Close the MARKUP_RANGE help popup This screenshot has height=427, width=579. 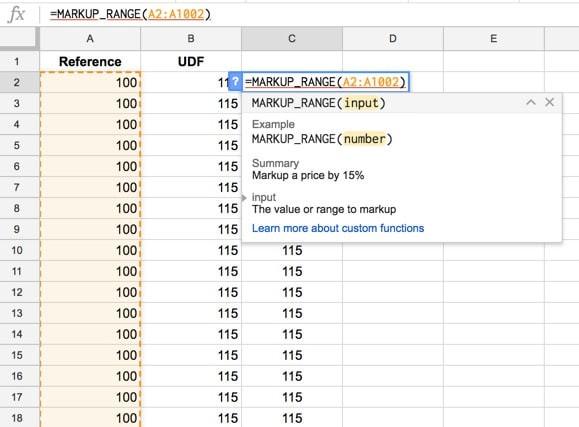coord(549,102)
